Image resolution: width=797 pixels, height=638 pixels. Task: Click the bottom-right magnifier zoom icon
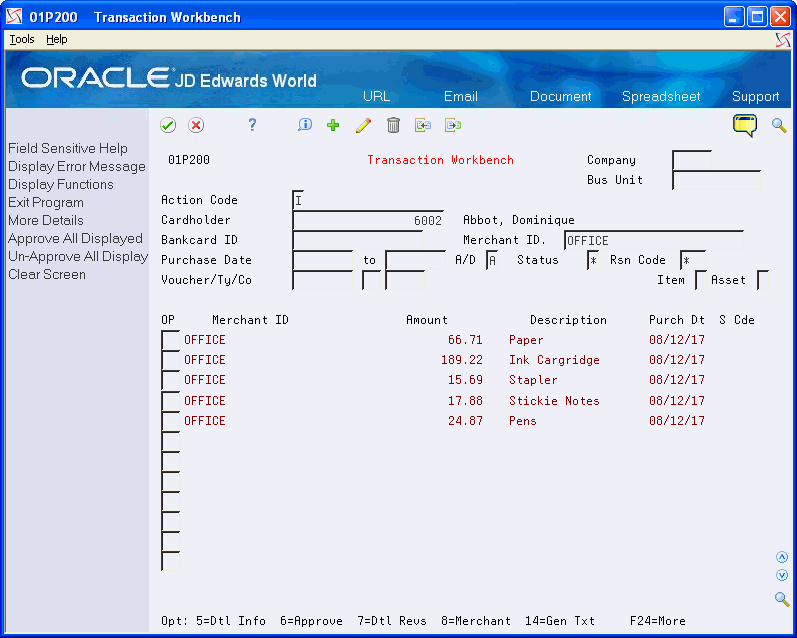coord(782,599)
